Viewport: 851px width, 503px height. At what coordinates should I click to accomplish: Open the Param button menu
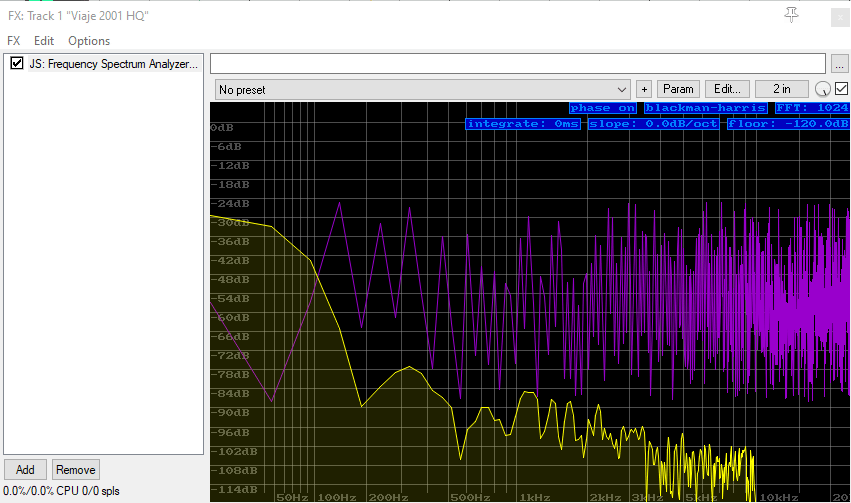[x=678, y=89]
